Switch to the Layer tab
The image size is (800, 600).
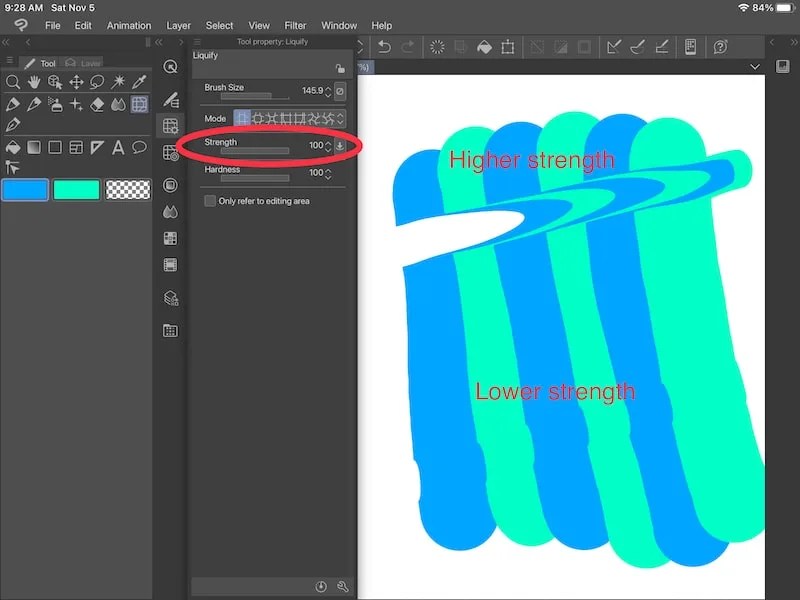pos(89,62)
